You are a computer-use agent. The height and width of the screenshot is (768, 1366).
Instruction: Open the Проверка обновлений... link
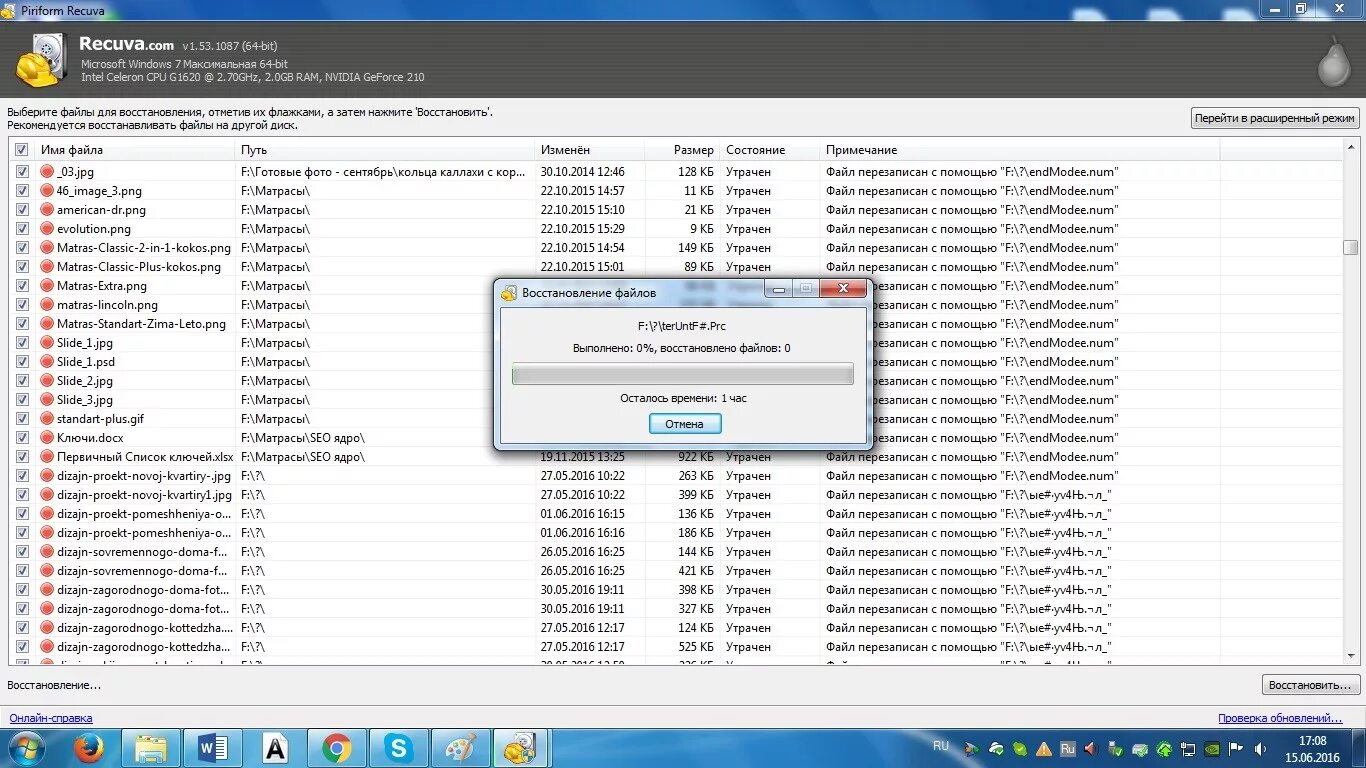(x=1280, y=718)
